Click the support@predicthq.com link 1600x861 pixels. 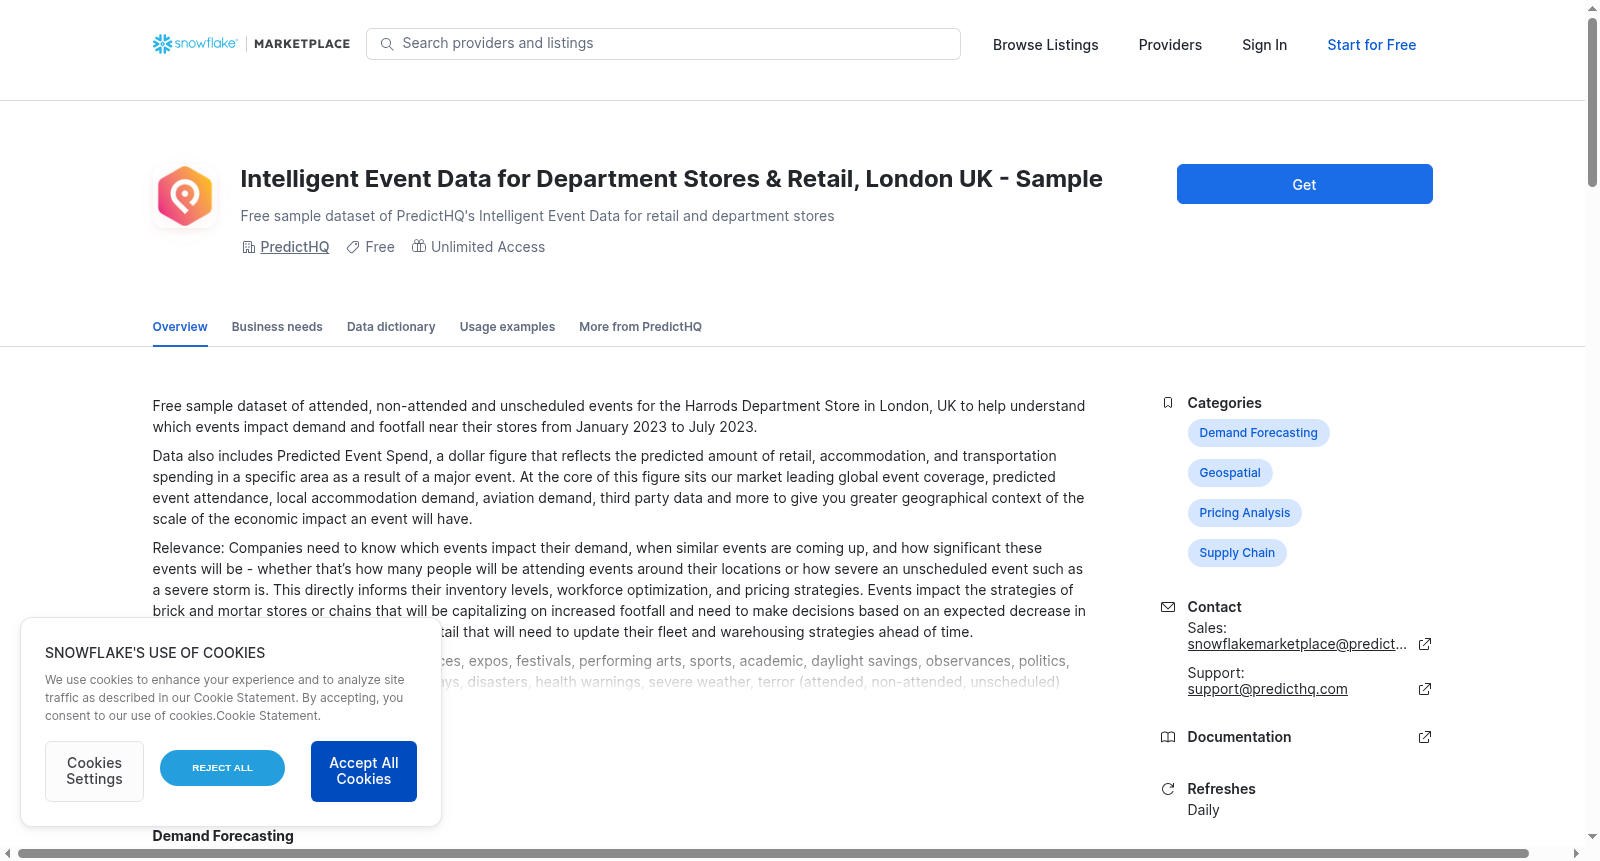1267,689
